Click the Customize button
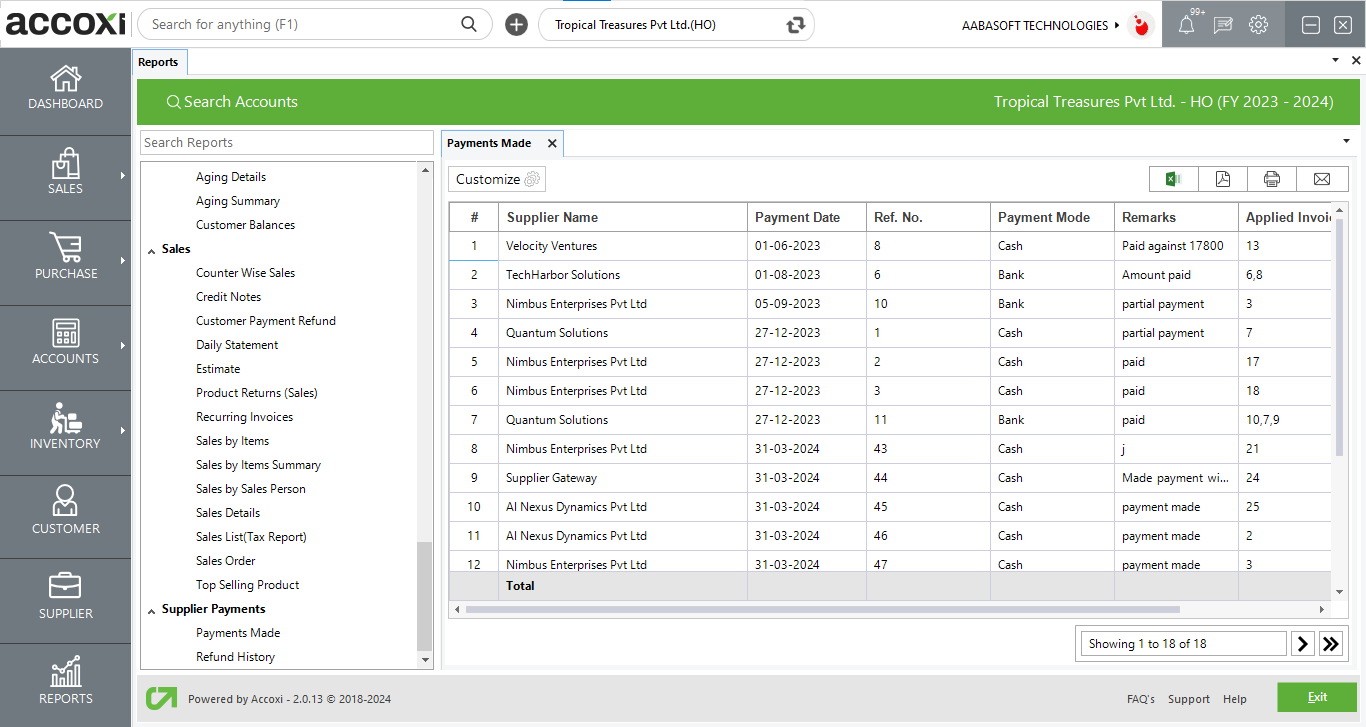This screenshot has height=727, width=1366. click(497, 179)
